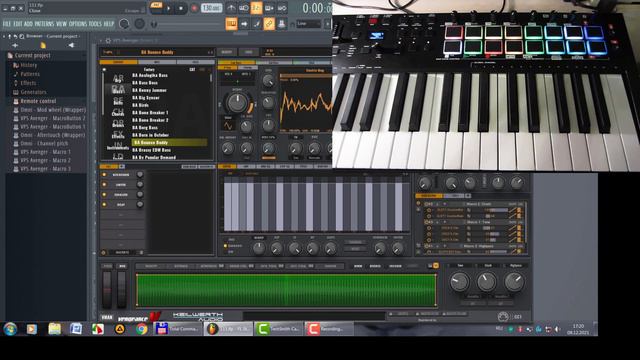Screen dimensions: 640x360
Task: Select the preset 'BA Analogika Bass'
Action: (150, 76)
